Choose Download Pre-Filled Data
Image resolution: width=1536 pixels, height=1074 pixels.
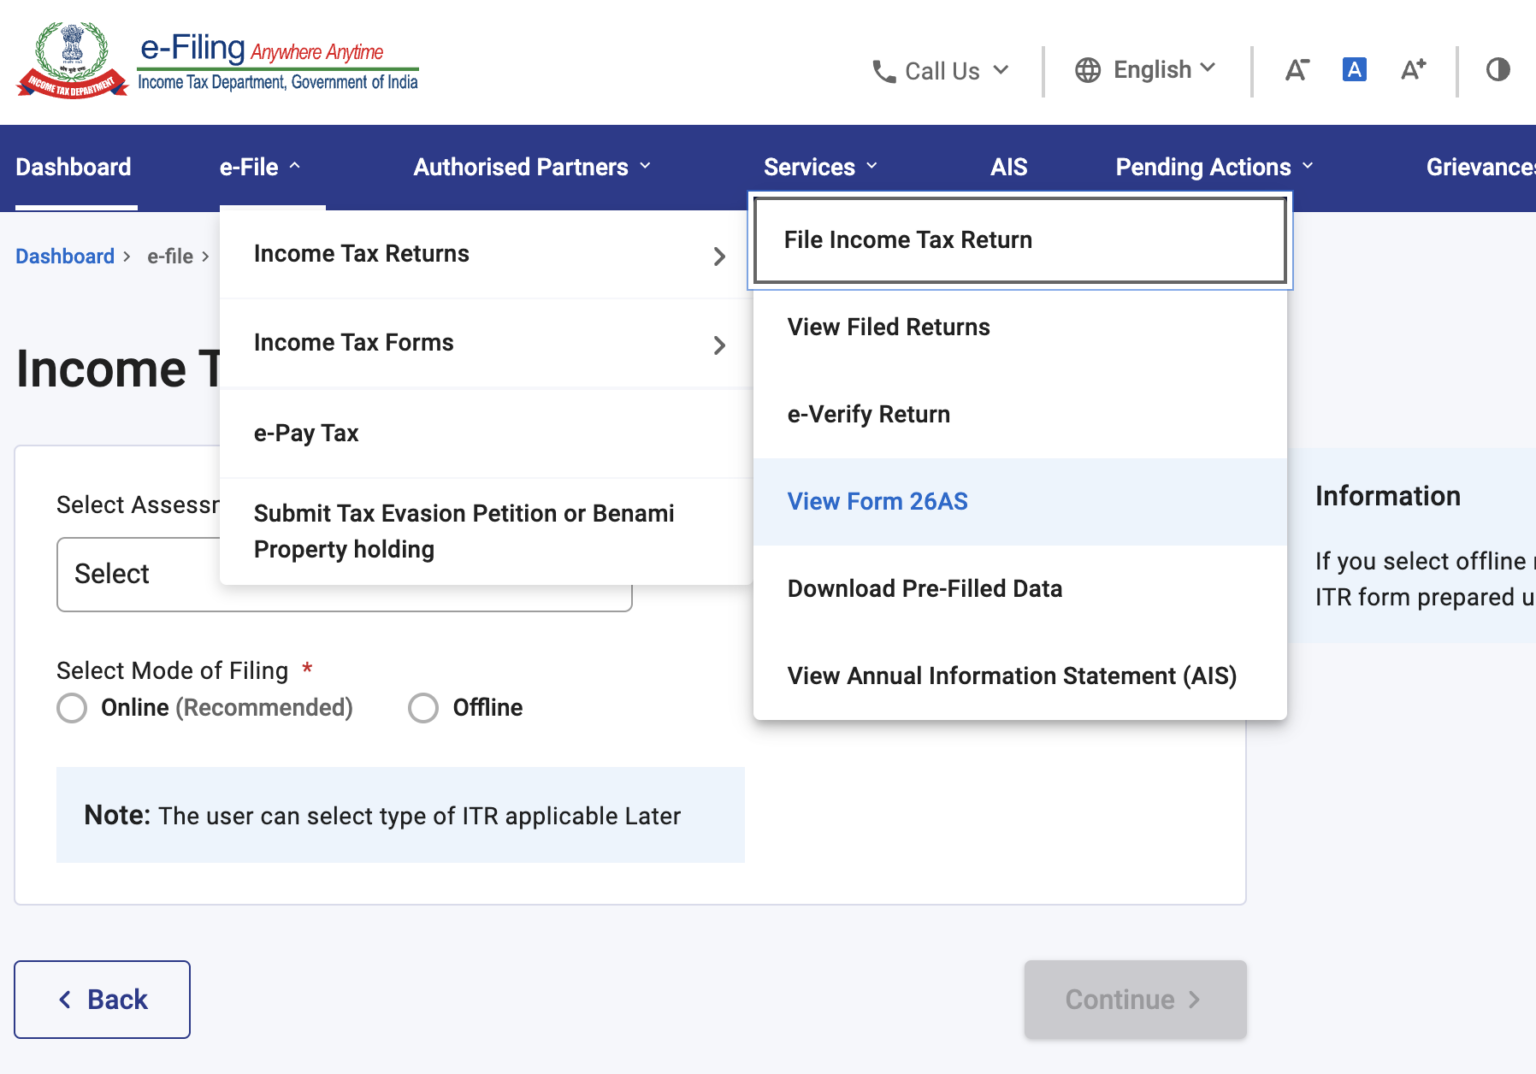(x=1020, y=588)
